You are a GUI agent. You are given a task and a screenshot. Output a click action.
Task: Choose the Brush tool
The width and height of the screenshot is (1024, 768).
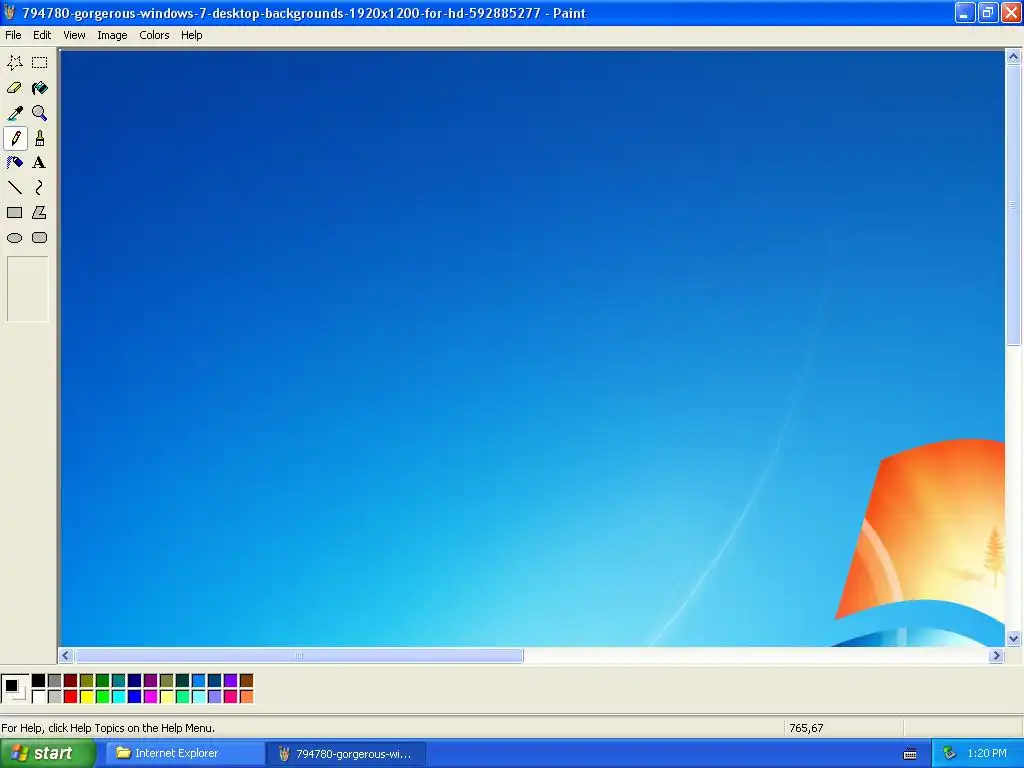pos(40,138)
